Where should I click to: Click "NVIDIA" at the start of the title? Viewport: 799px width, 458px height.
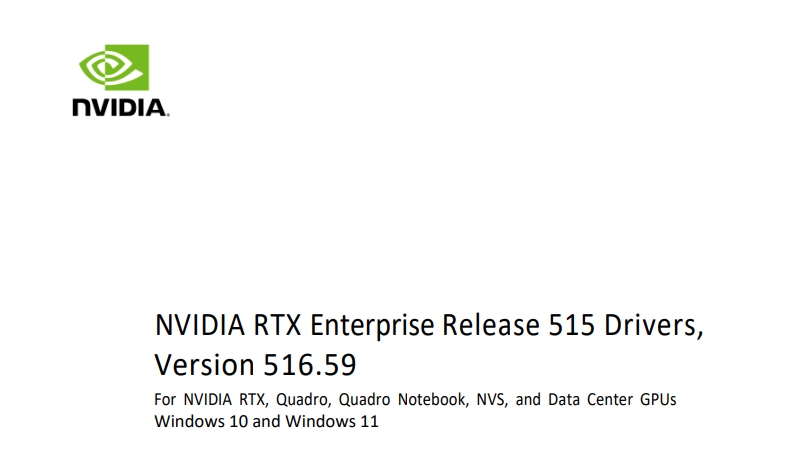(200, 325)
